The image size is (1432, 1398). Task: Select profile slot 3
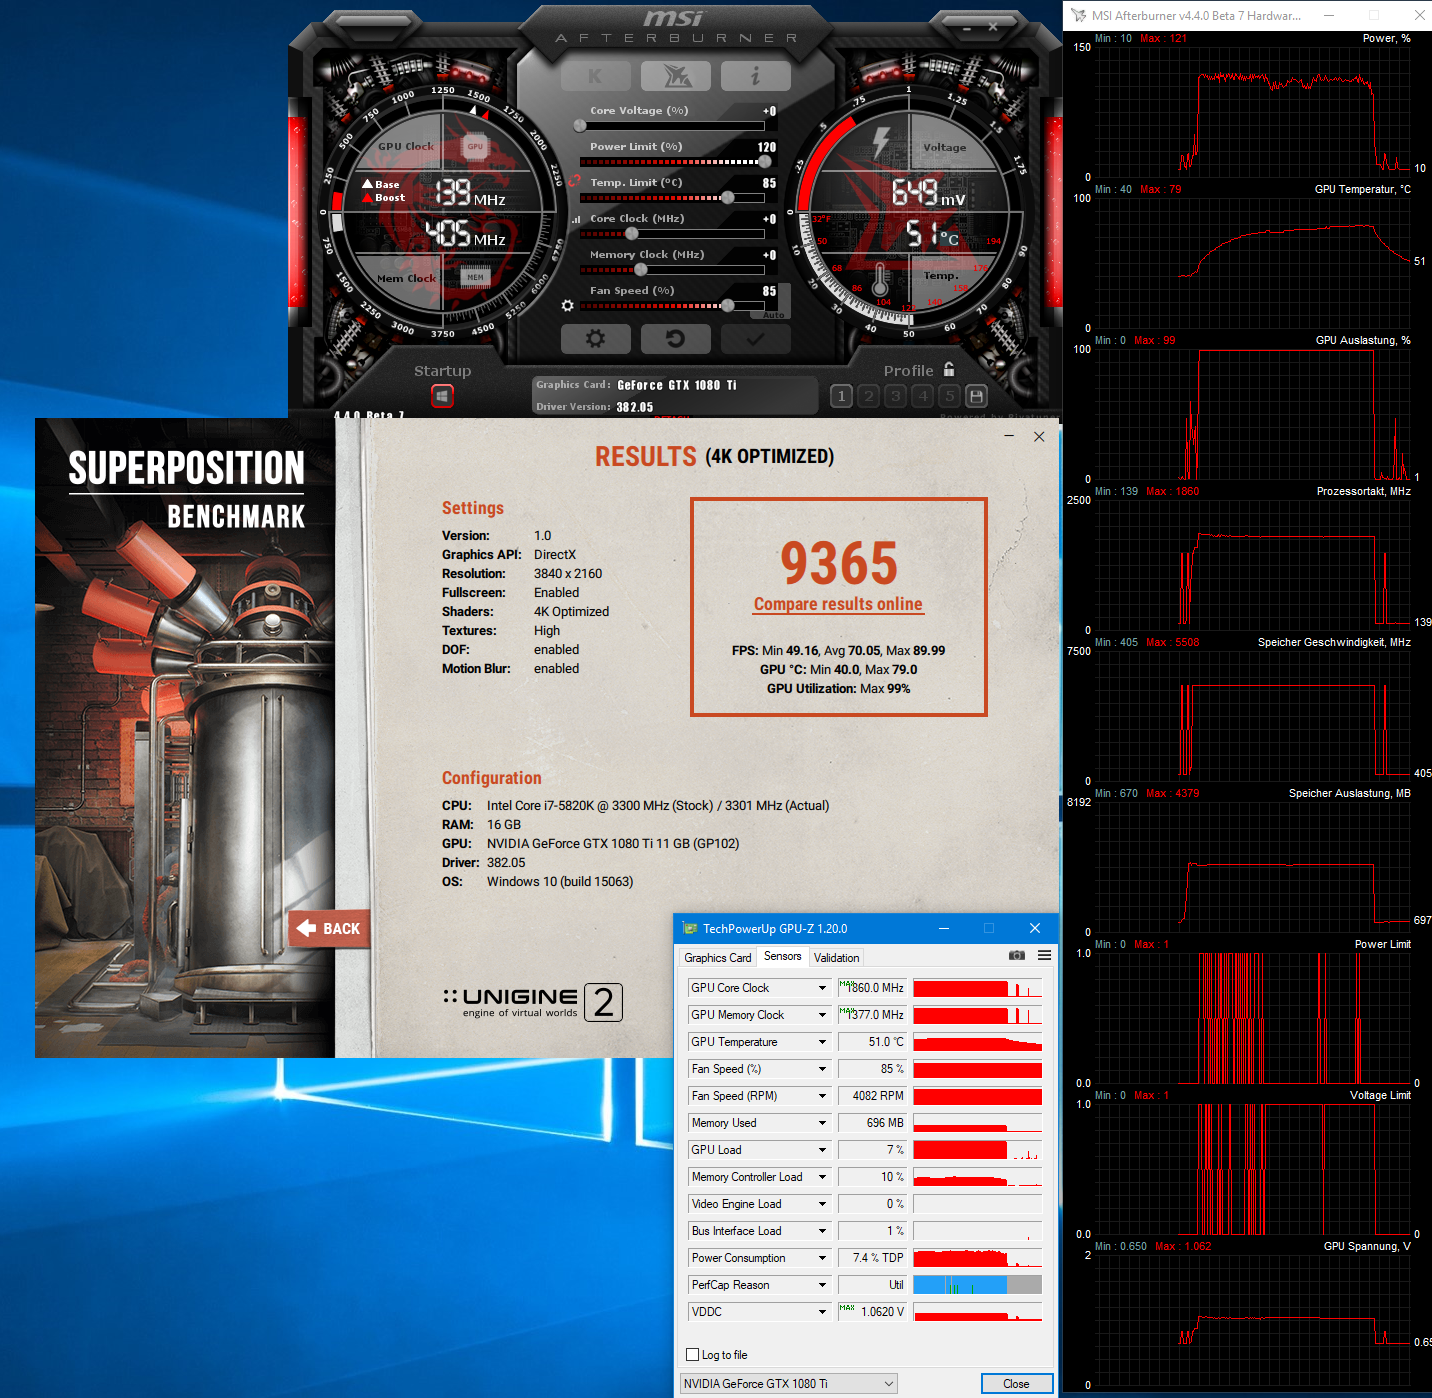(x=896, y=397)
